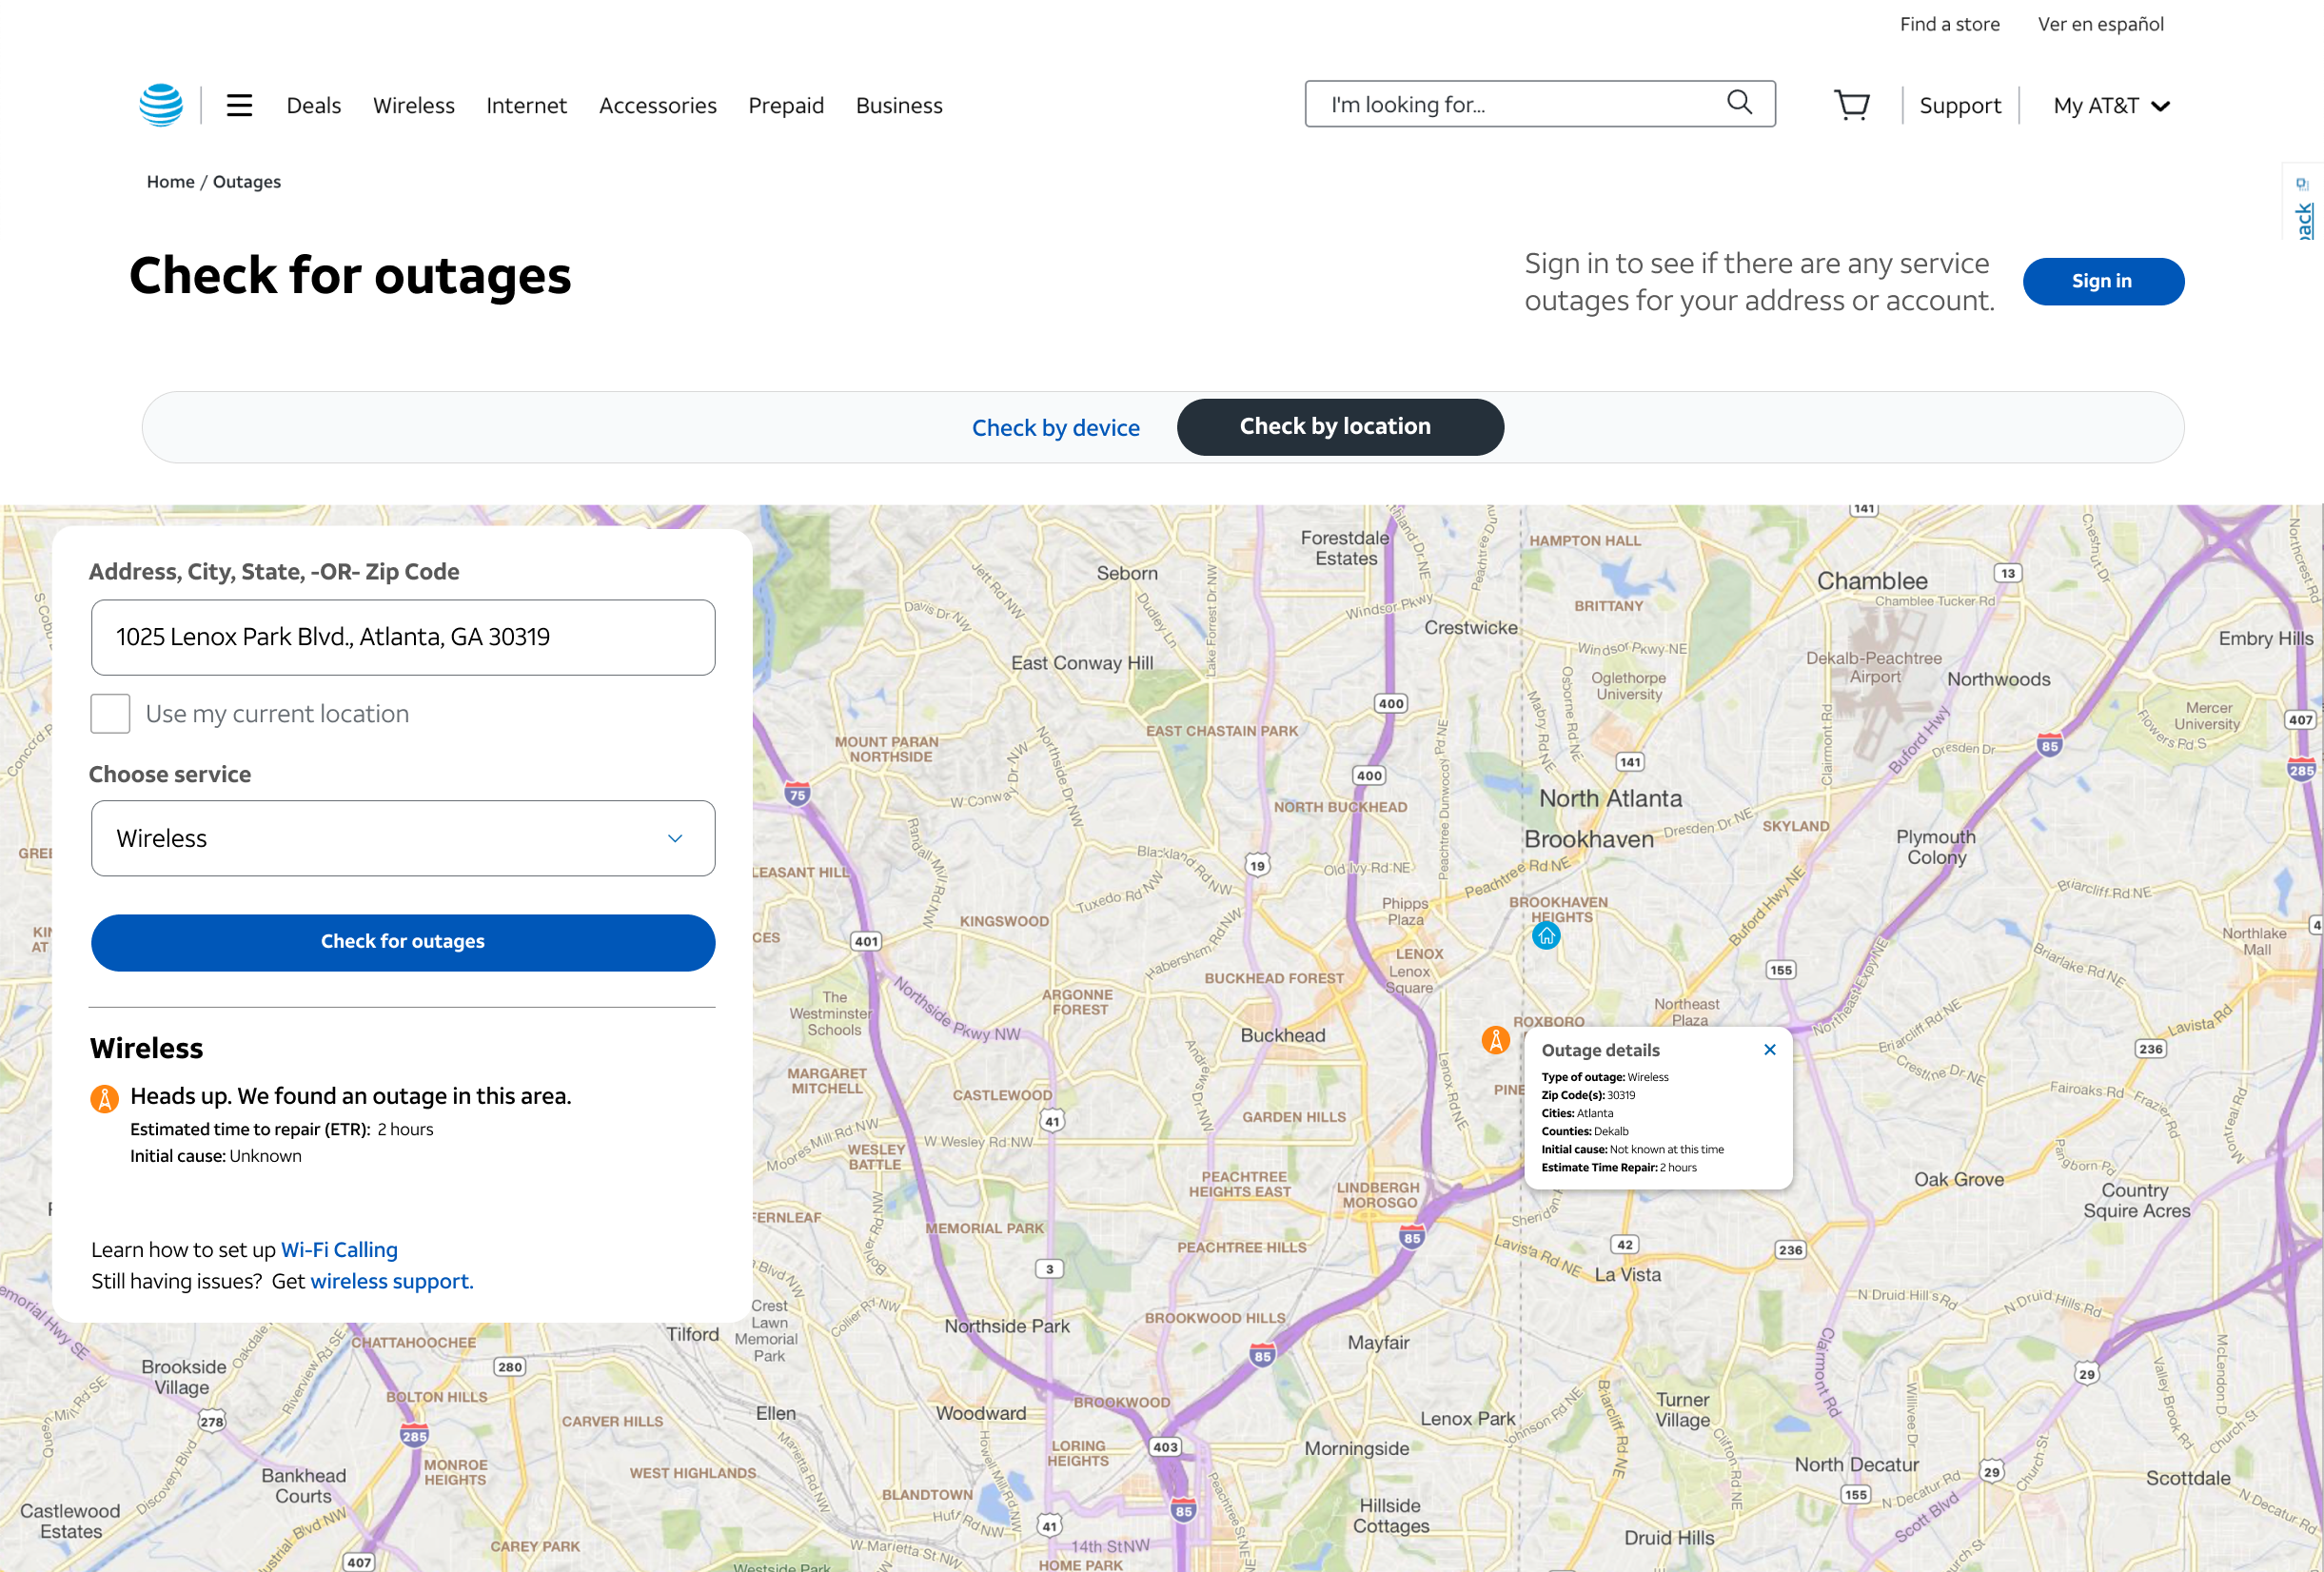Viewport: 2324px width, 1572px height.
Task: Click the 'Initial cause: Unknown' text
Action: click(216, 1156)
